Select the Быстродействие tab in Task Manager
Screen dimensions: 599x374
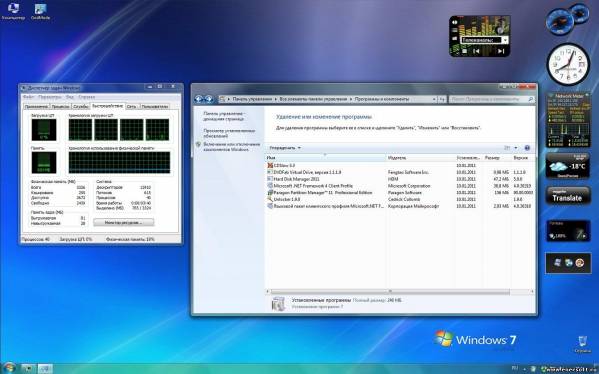(x=107, y=106)
